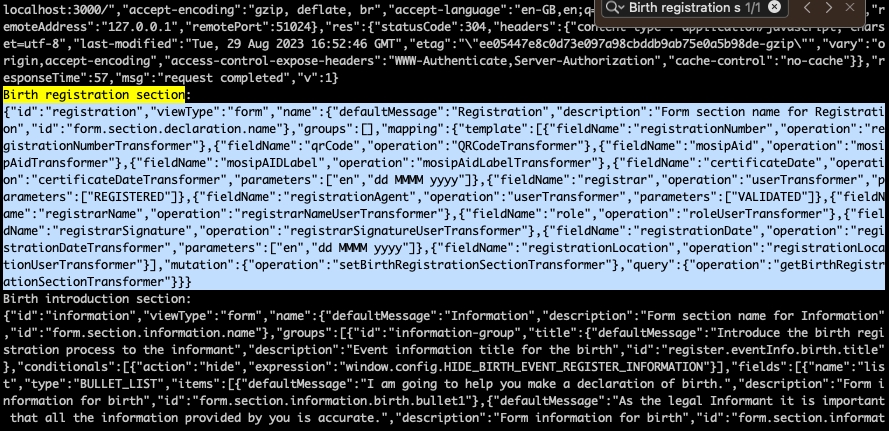889x431 pixels.
Task: Click the 1/1 match counter
Action: [x=753, y=7]
